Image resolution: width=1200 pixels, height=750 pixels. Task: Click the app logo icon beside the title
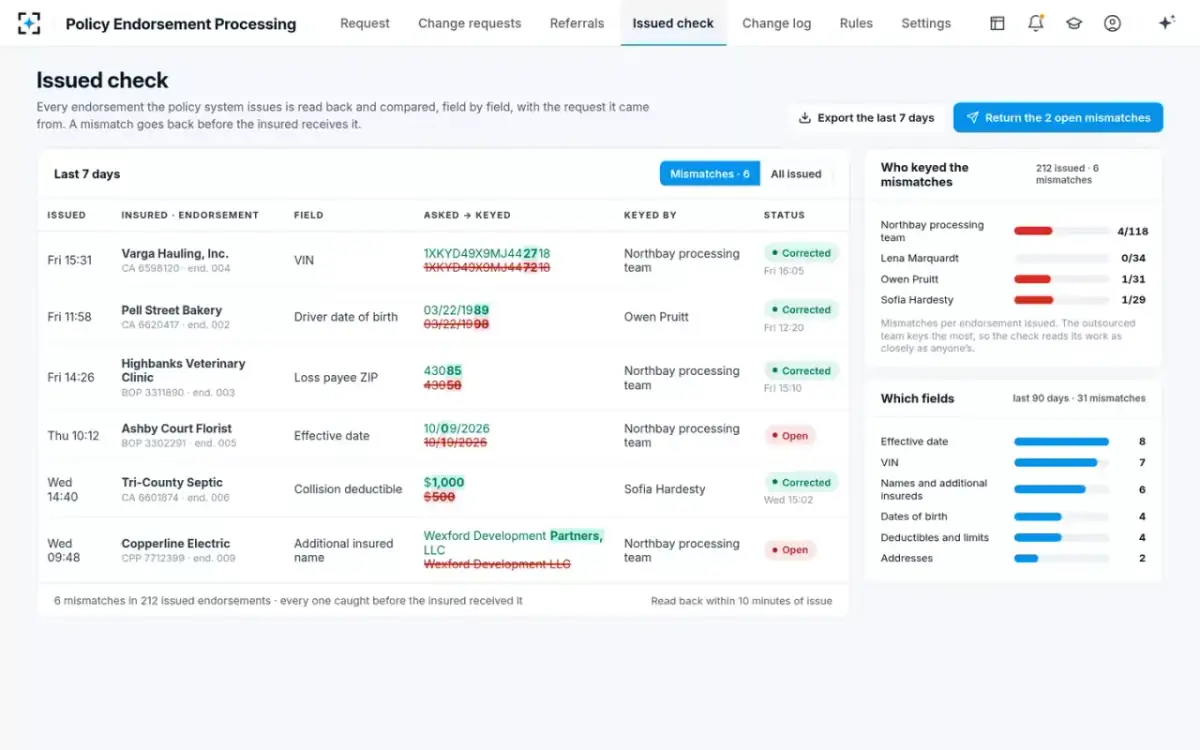pyautogui.click(x=29, y=23)
